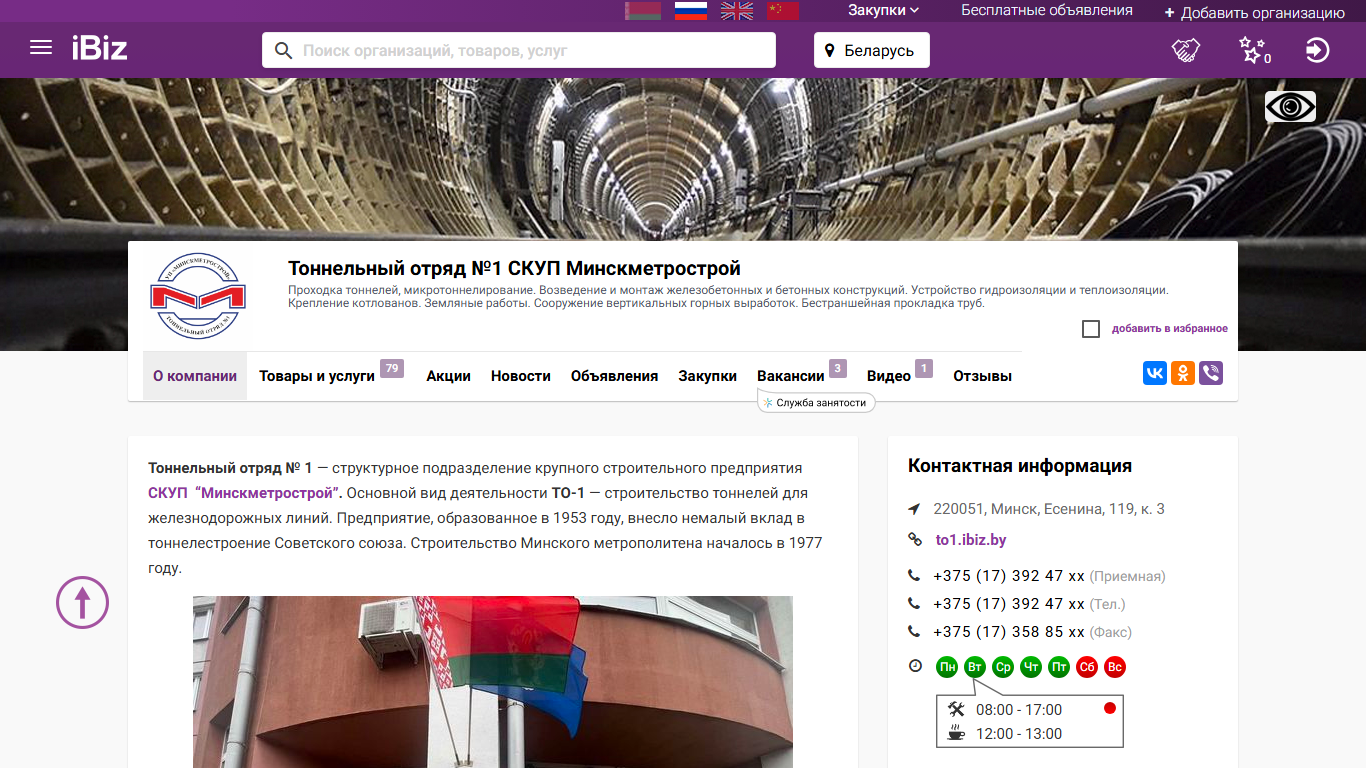
Task: Open СКУП Минскметрострой link in text
Action: 245,493
